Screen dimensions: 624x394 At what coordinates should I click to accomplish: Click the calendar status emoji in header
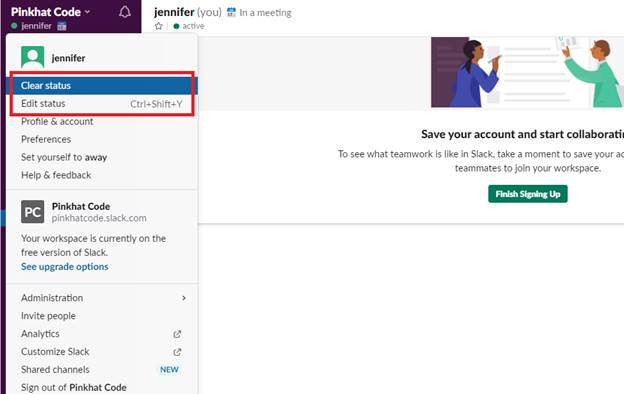point(231,12)
